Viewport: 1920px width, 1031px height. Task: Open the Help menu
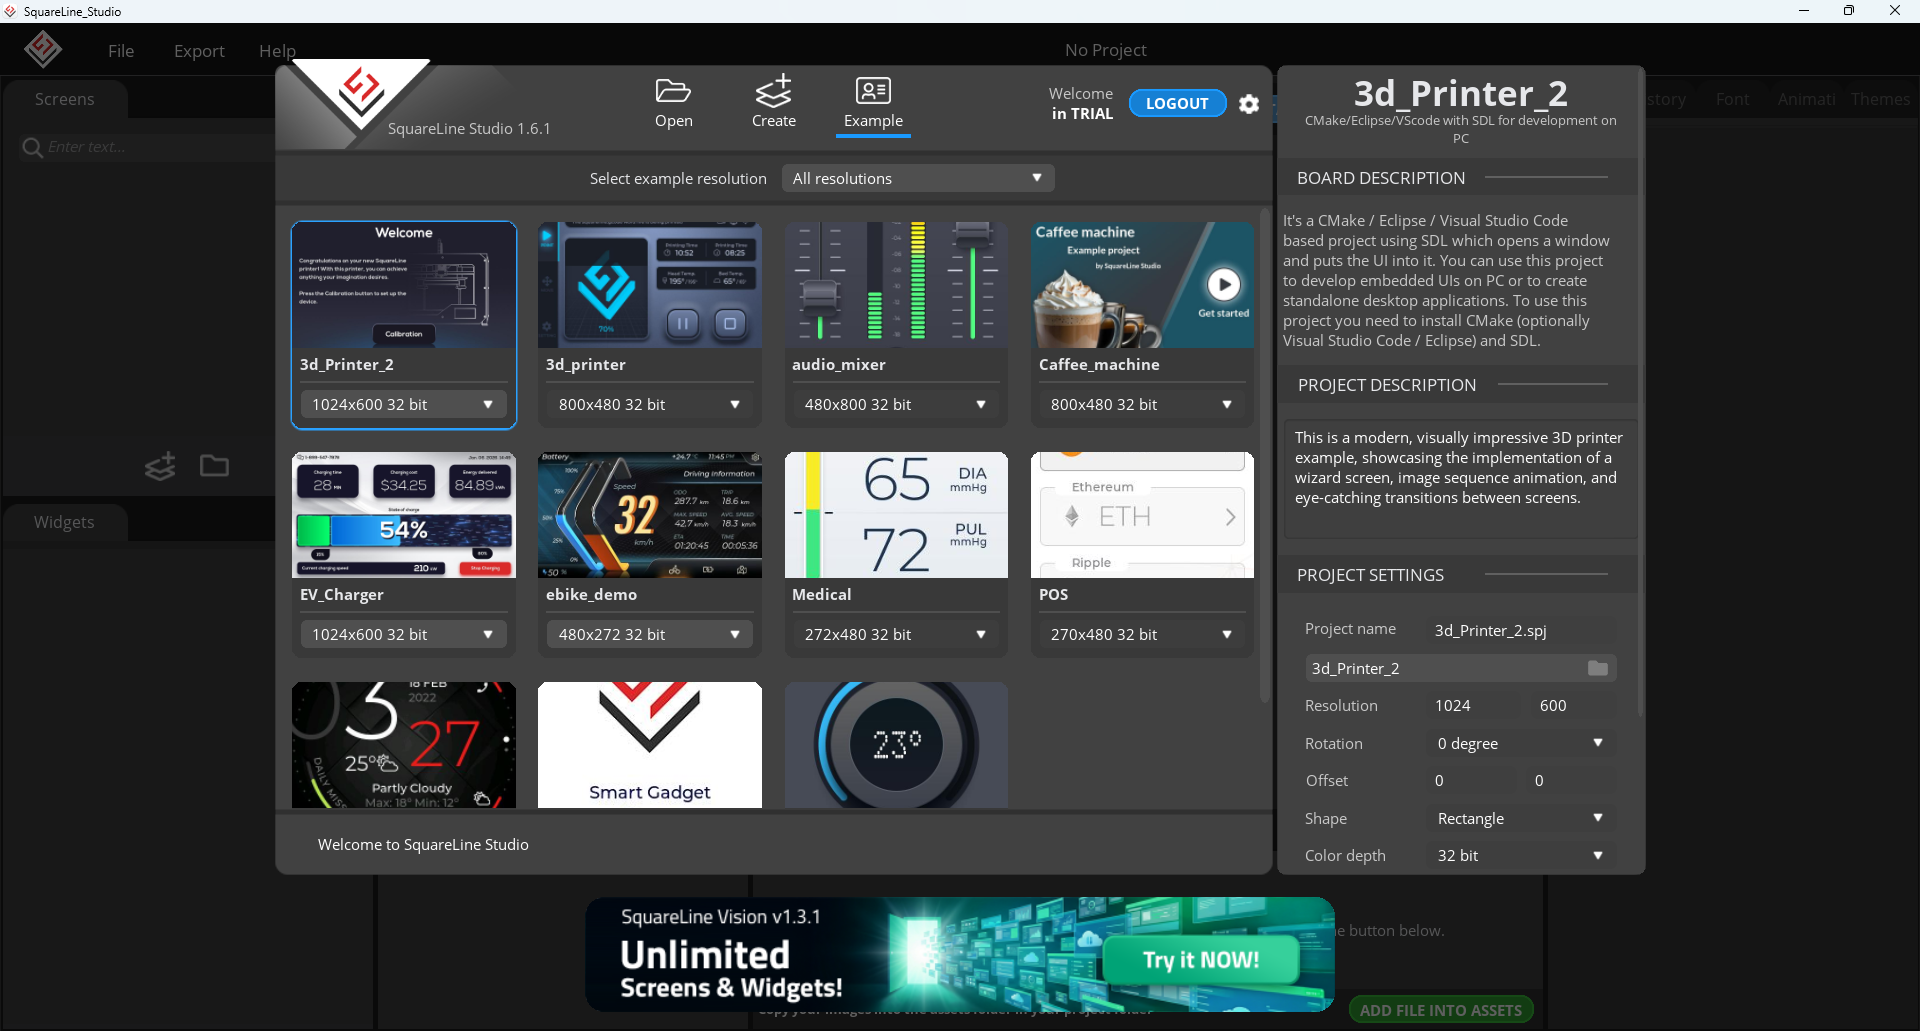point(277,51)
